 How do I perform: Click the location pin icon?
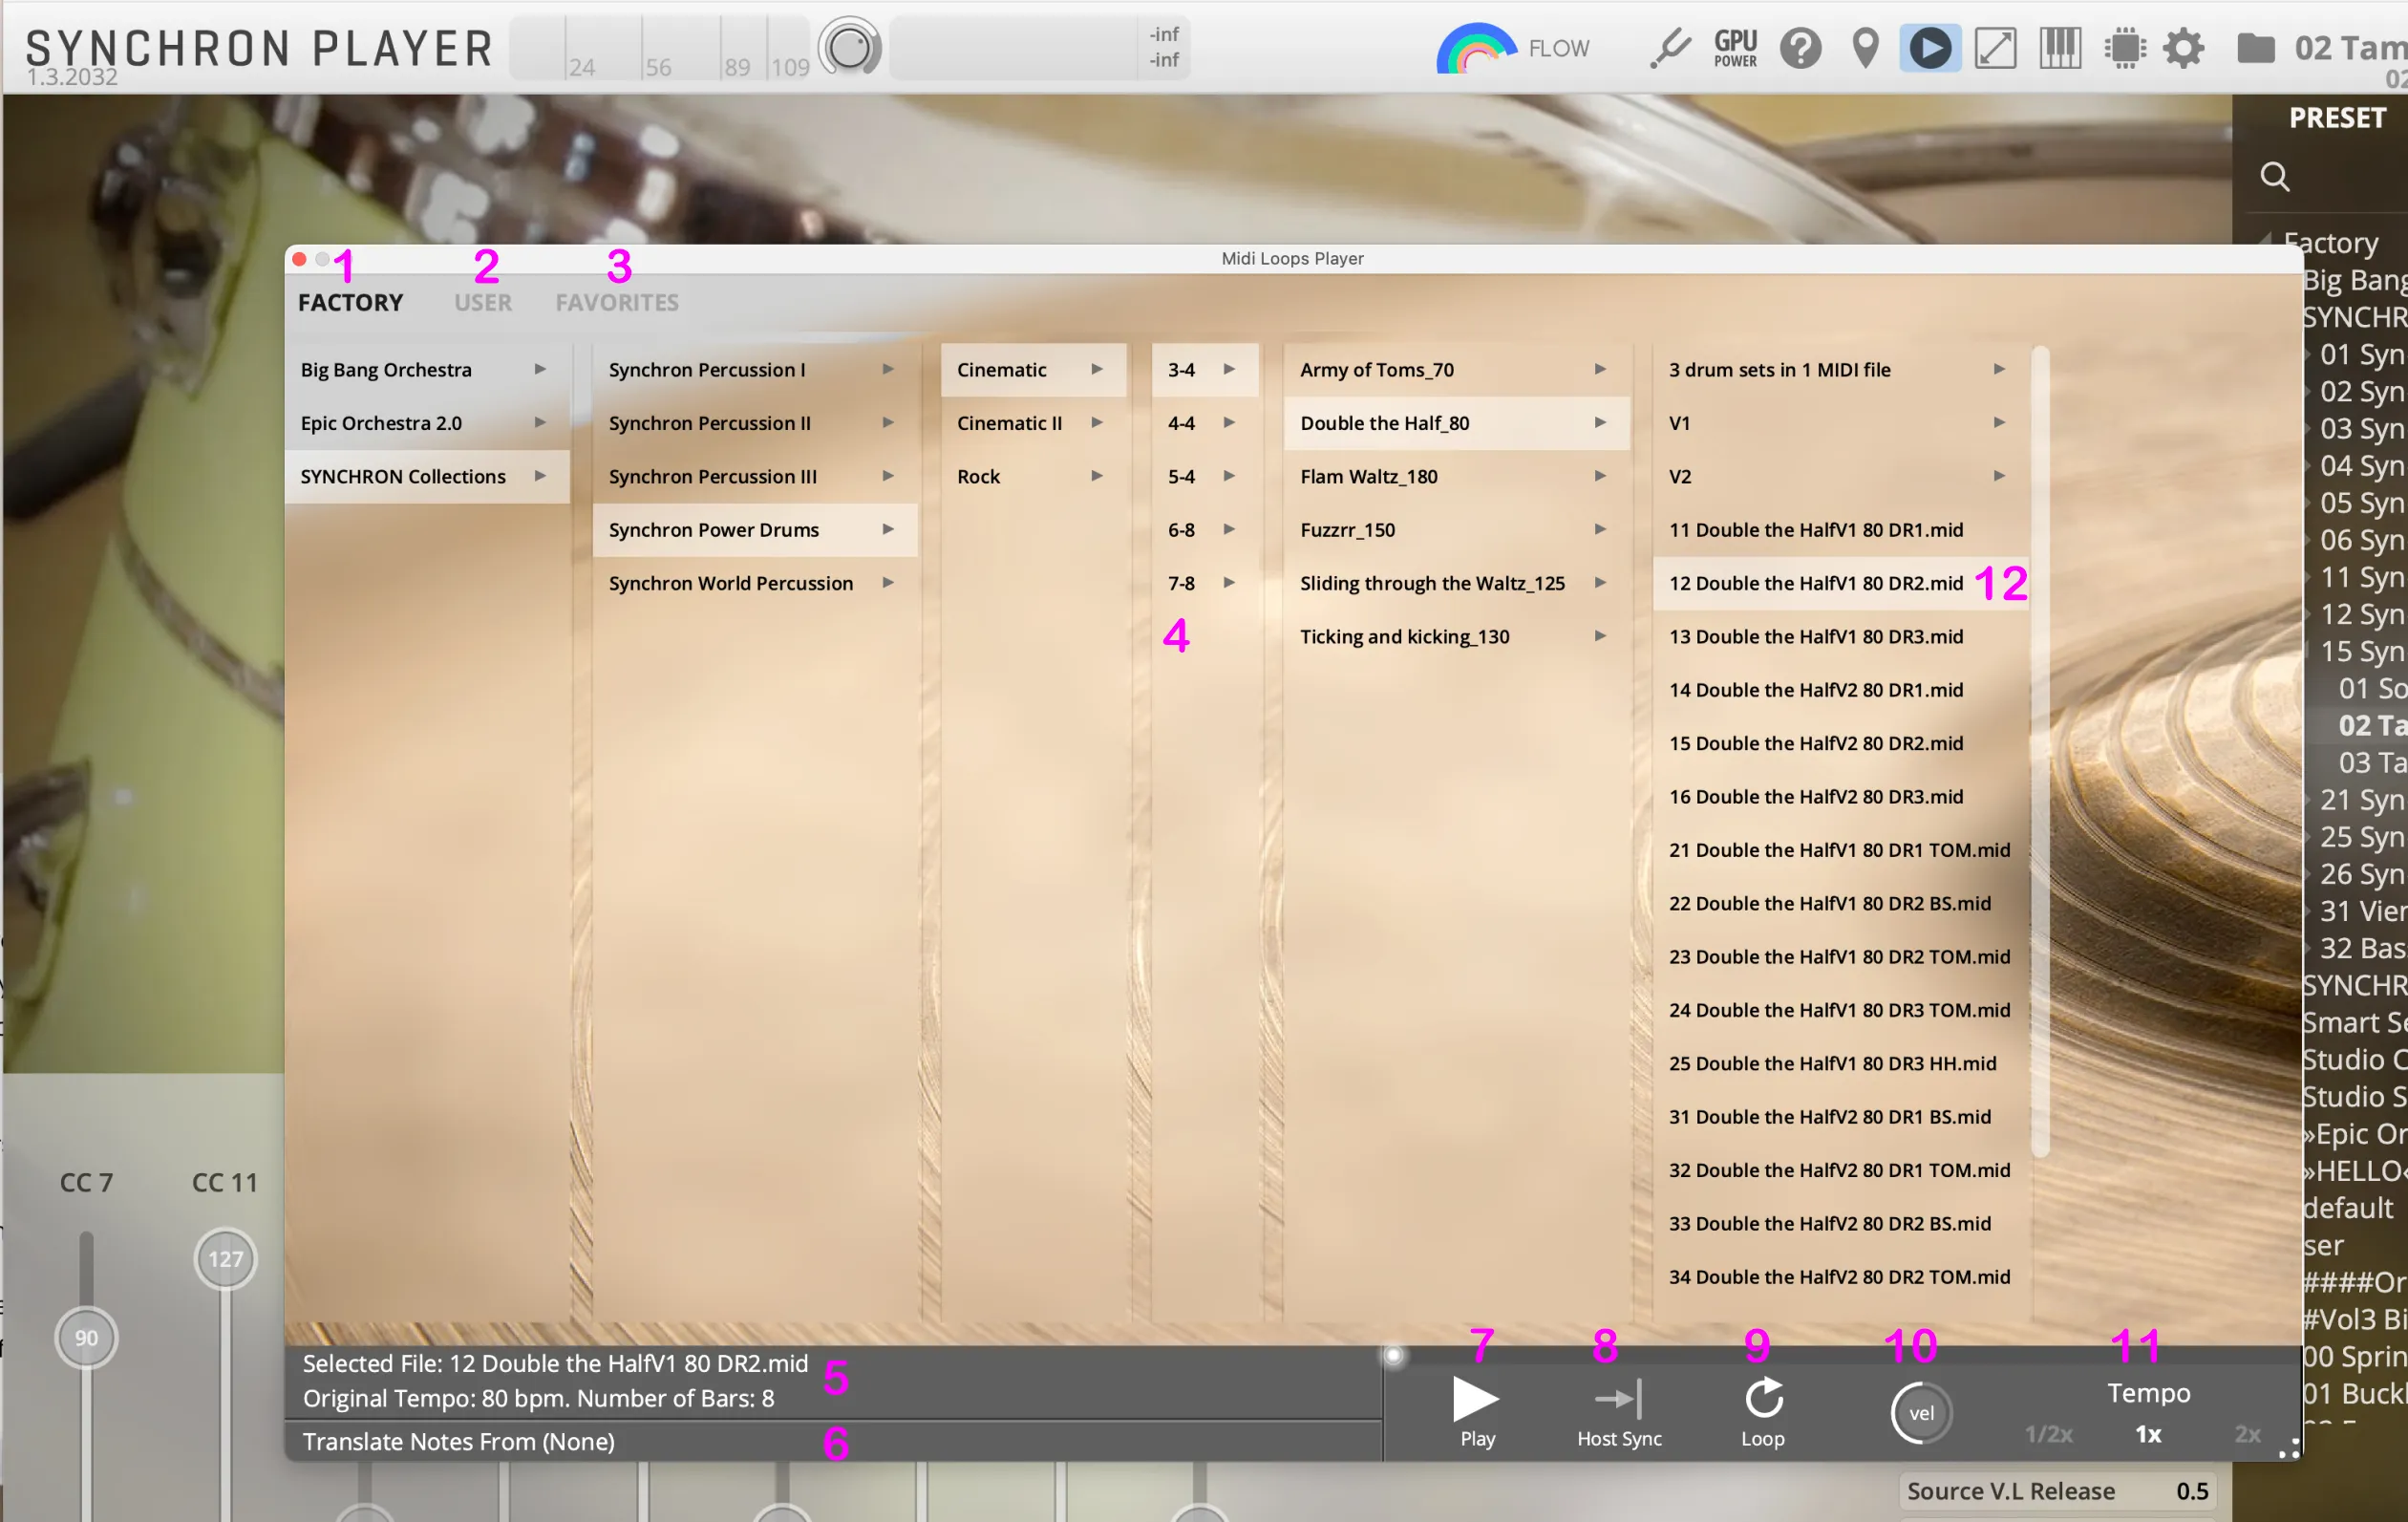tap(1865, 47)
